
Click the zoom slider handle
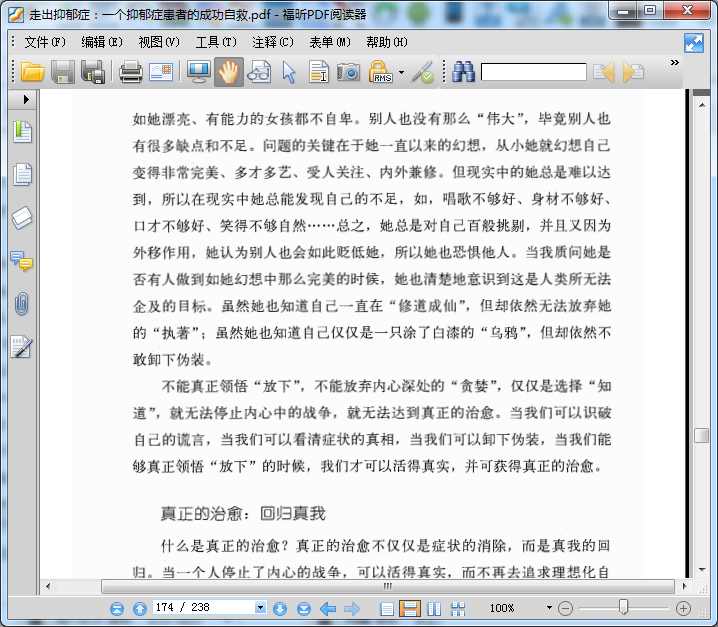tap(623, 607)
